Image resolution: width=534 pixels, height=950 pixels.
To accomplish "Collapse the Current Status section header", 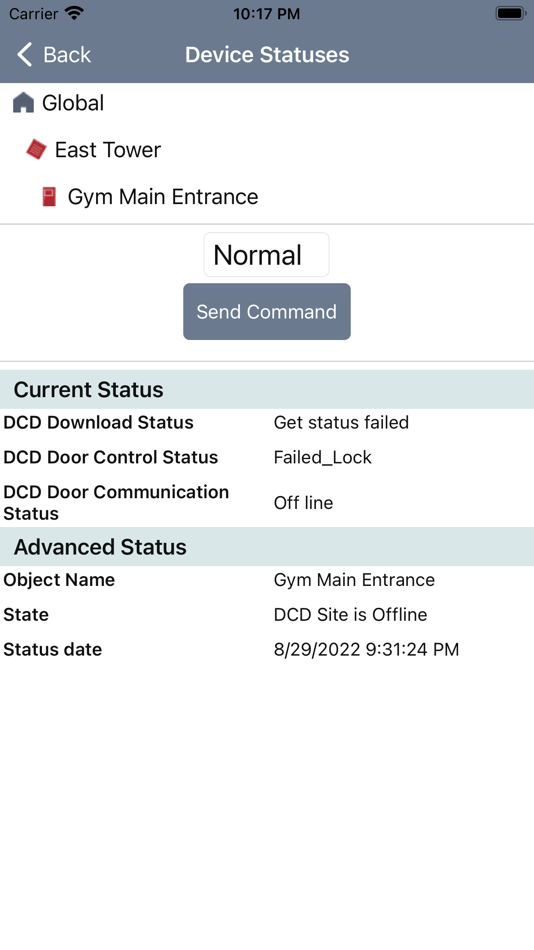I will click(x=267, y=389).
